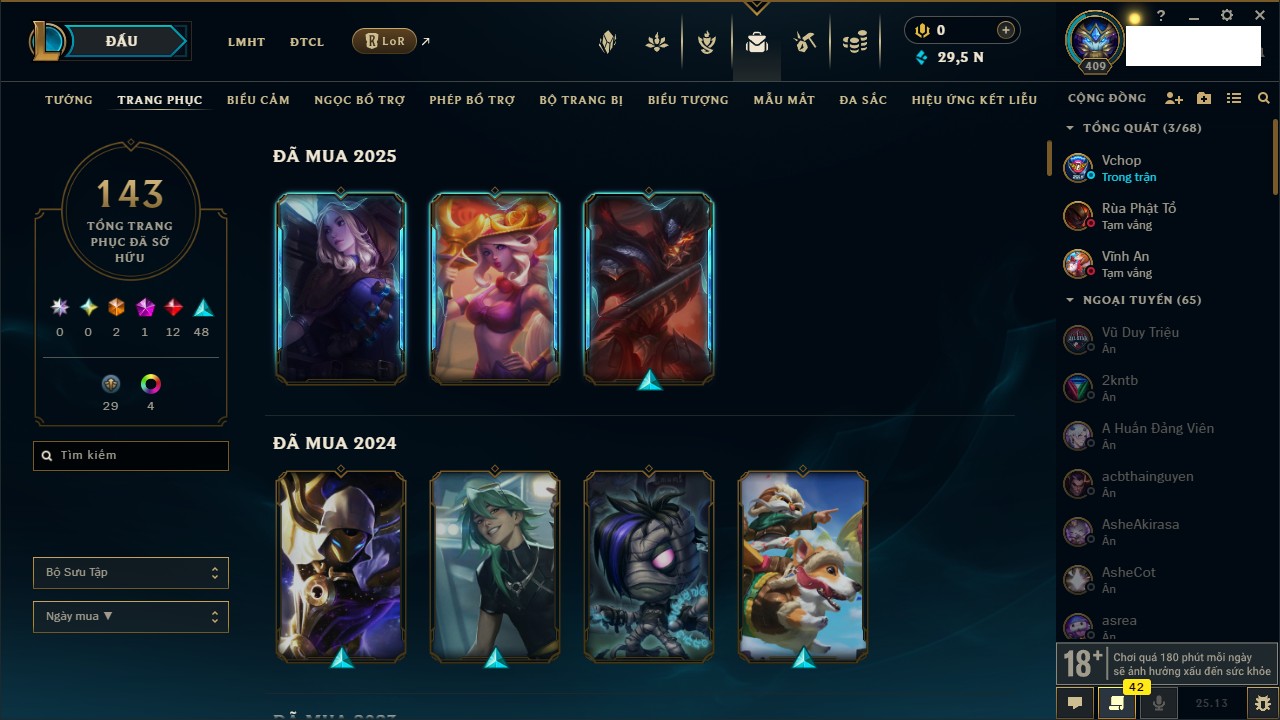Screen dimensions: 1280x720
Task: Click the Tìm kiếm search field
Action: [x=131, y=456]
